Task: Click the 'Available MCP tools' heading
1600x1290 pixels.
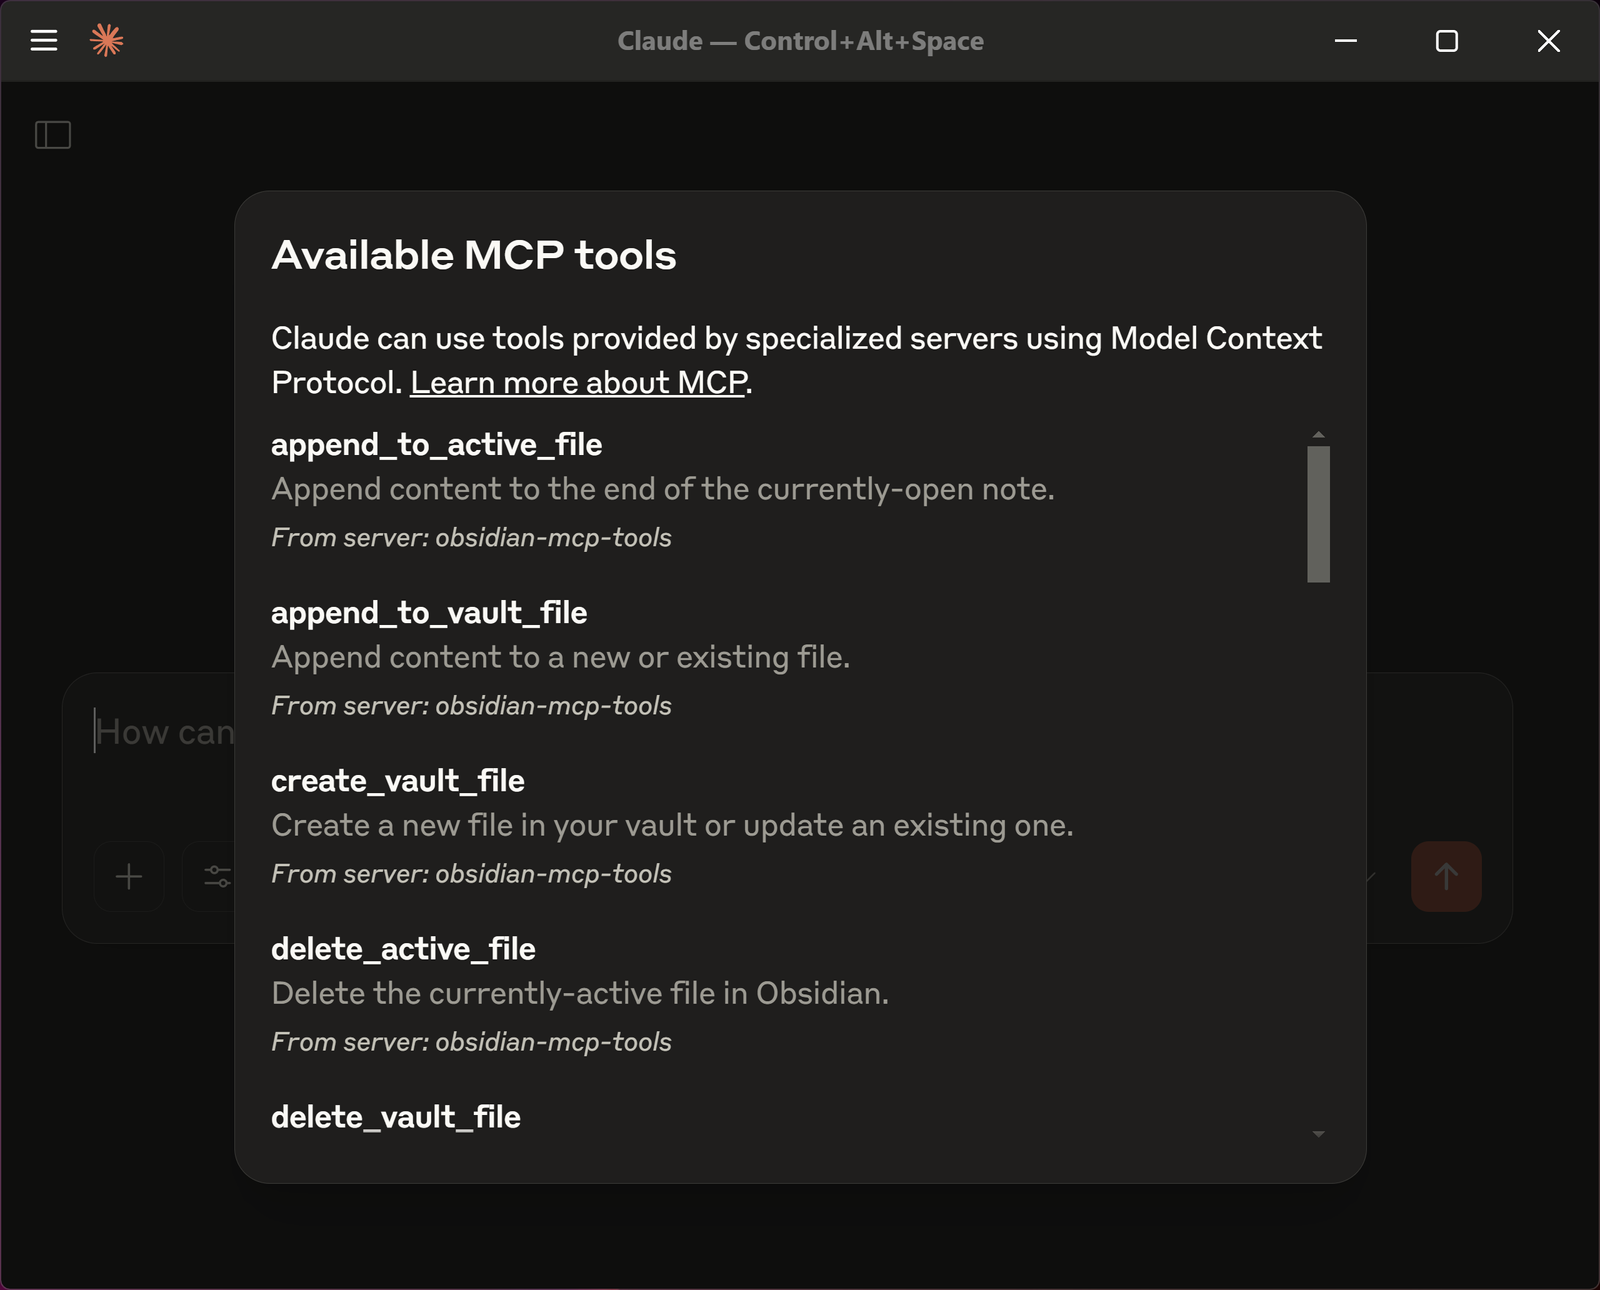Action: click(x=474, y=255)
